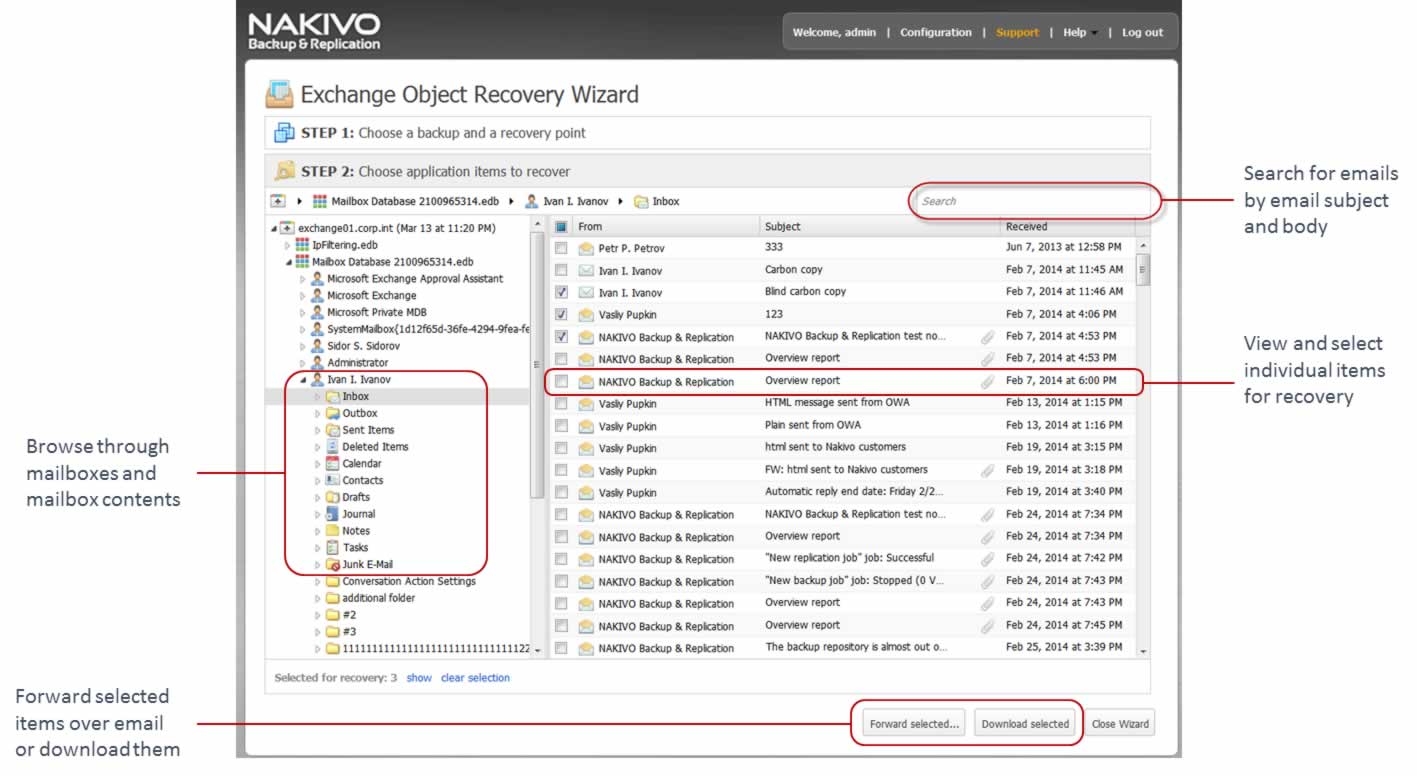Click the Download selected button
The image size is (1417, 776).
[x=1025, y=724]
